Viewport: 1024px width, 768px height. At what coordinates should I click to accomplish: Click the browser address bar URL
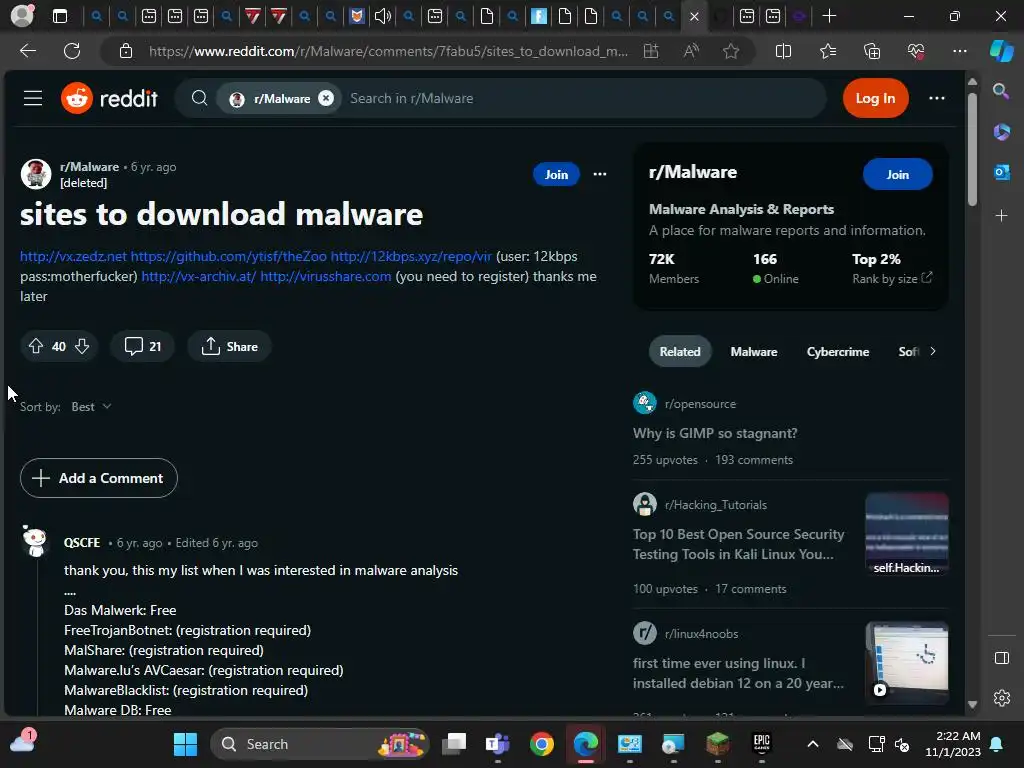[388, 51]
